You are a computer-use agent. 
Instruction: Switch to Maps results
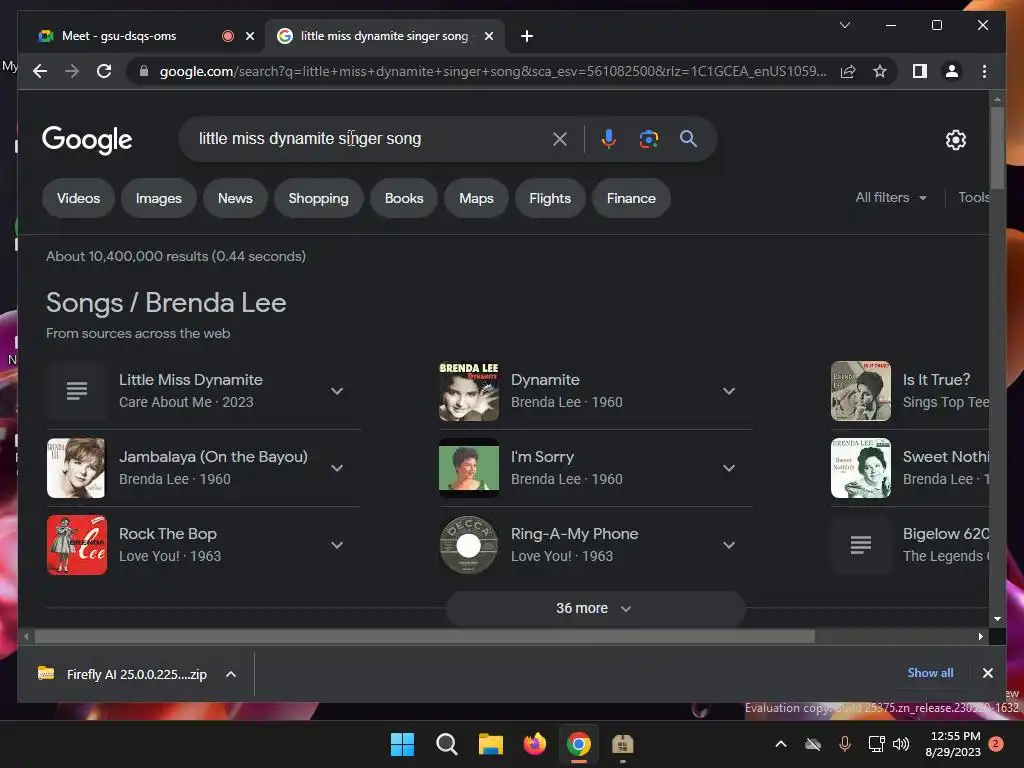[476, 198]
